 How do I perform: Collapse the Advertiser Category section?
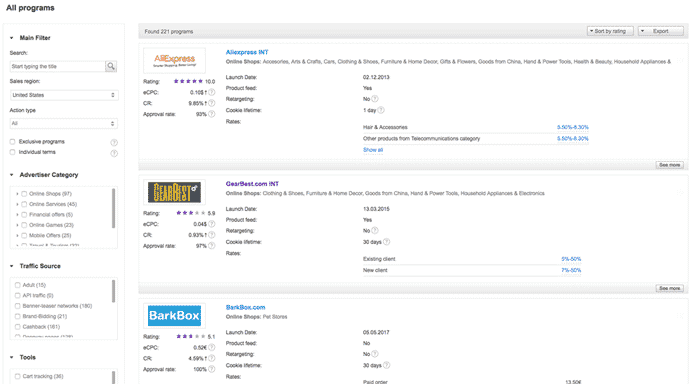[x=12, y=175]
